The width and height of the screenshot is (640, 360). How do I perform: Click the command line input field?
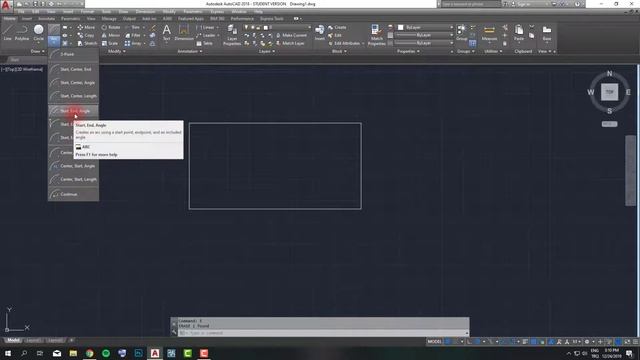click(322, 333)
